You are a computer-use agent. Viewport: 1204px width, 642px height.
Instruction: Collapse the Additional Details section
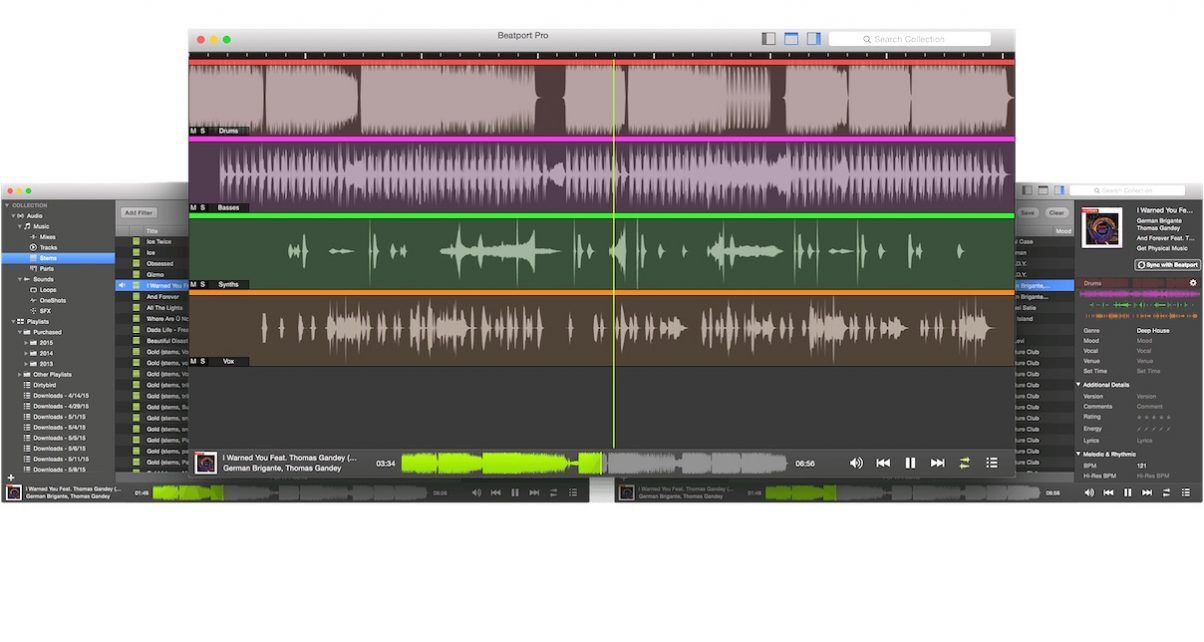1079,385
